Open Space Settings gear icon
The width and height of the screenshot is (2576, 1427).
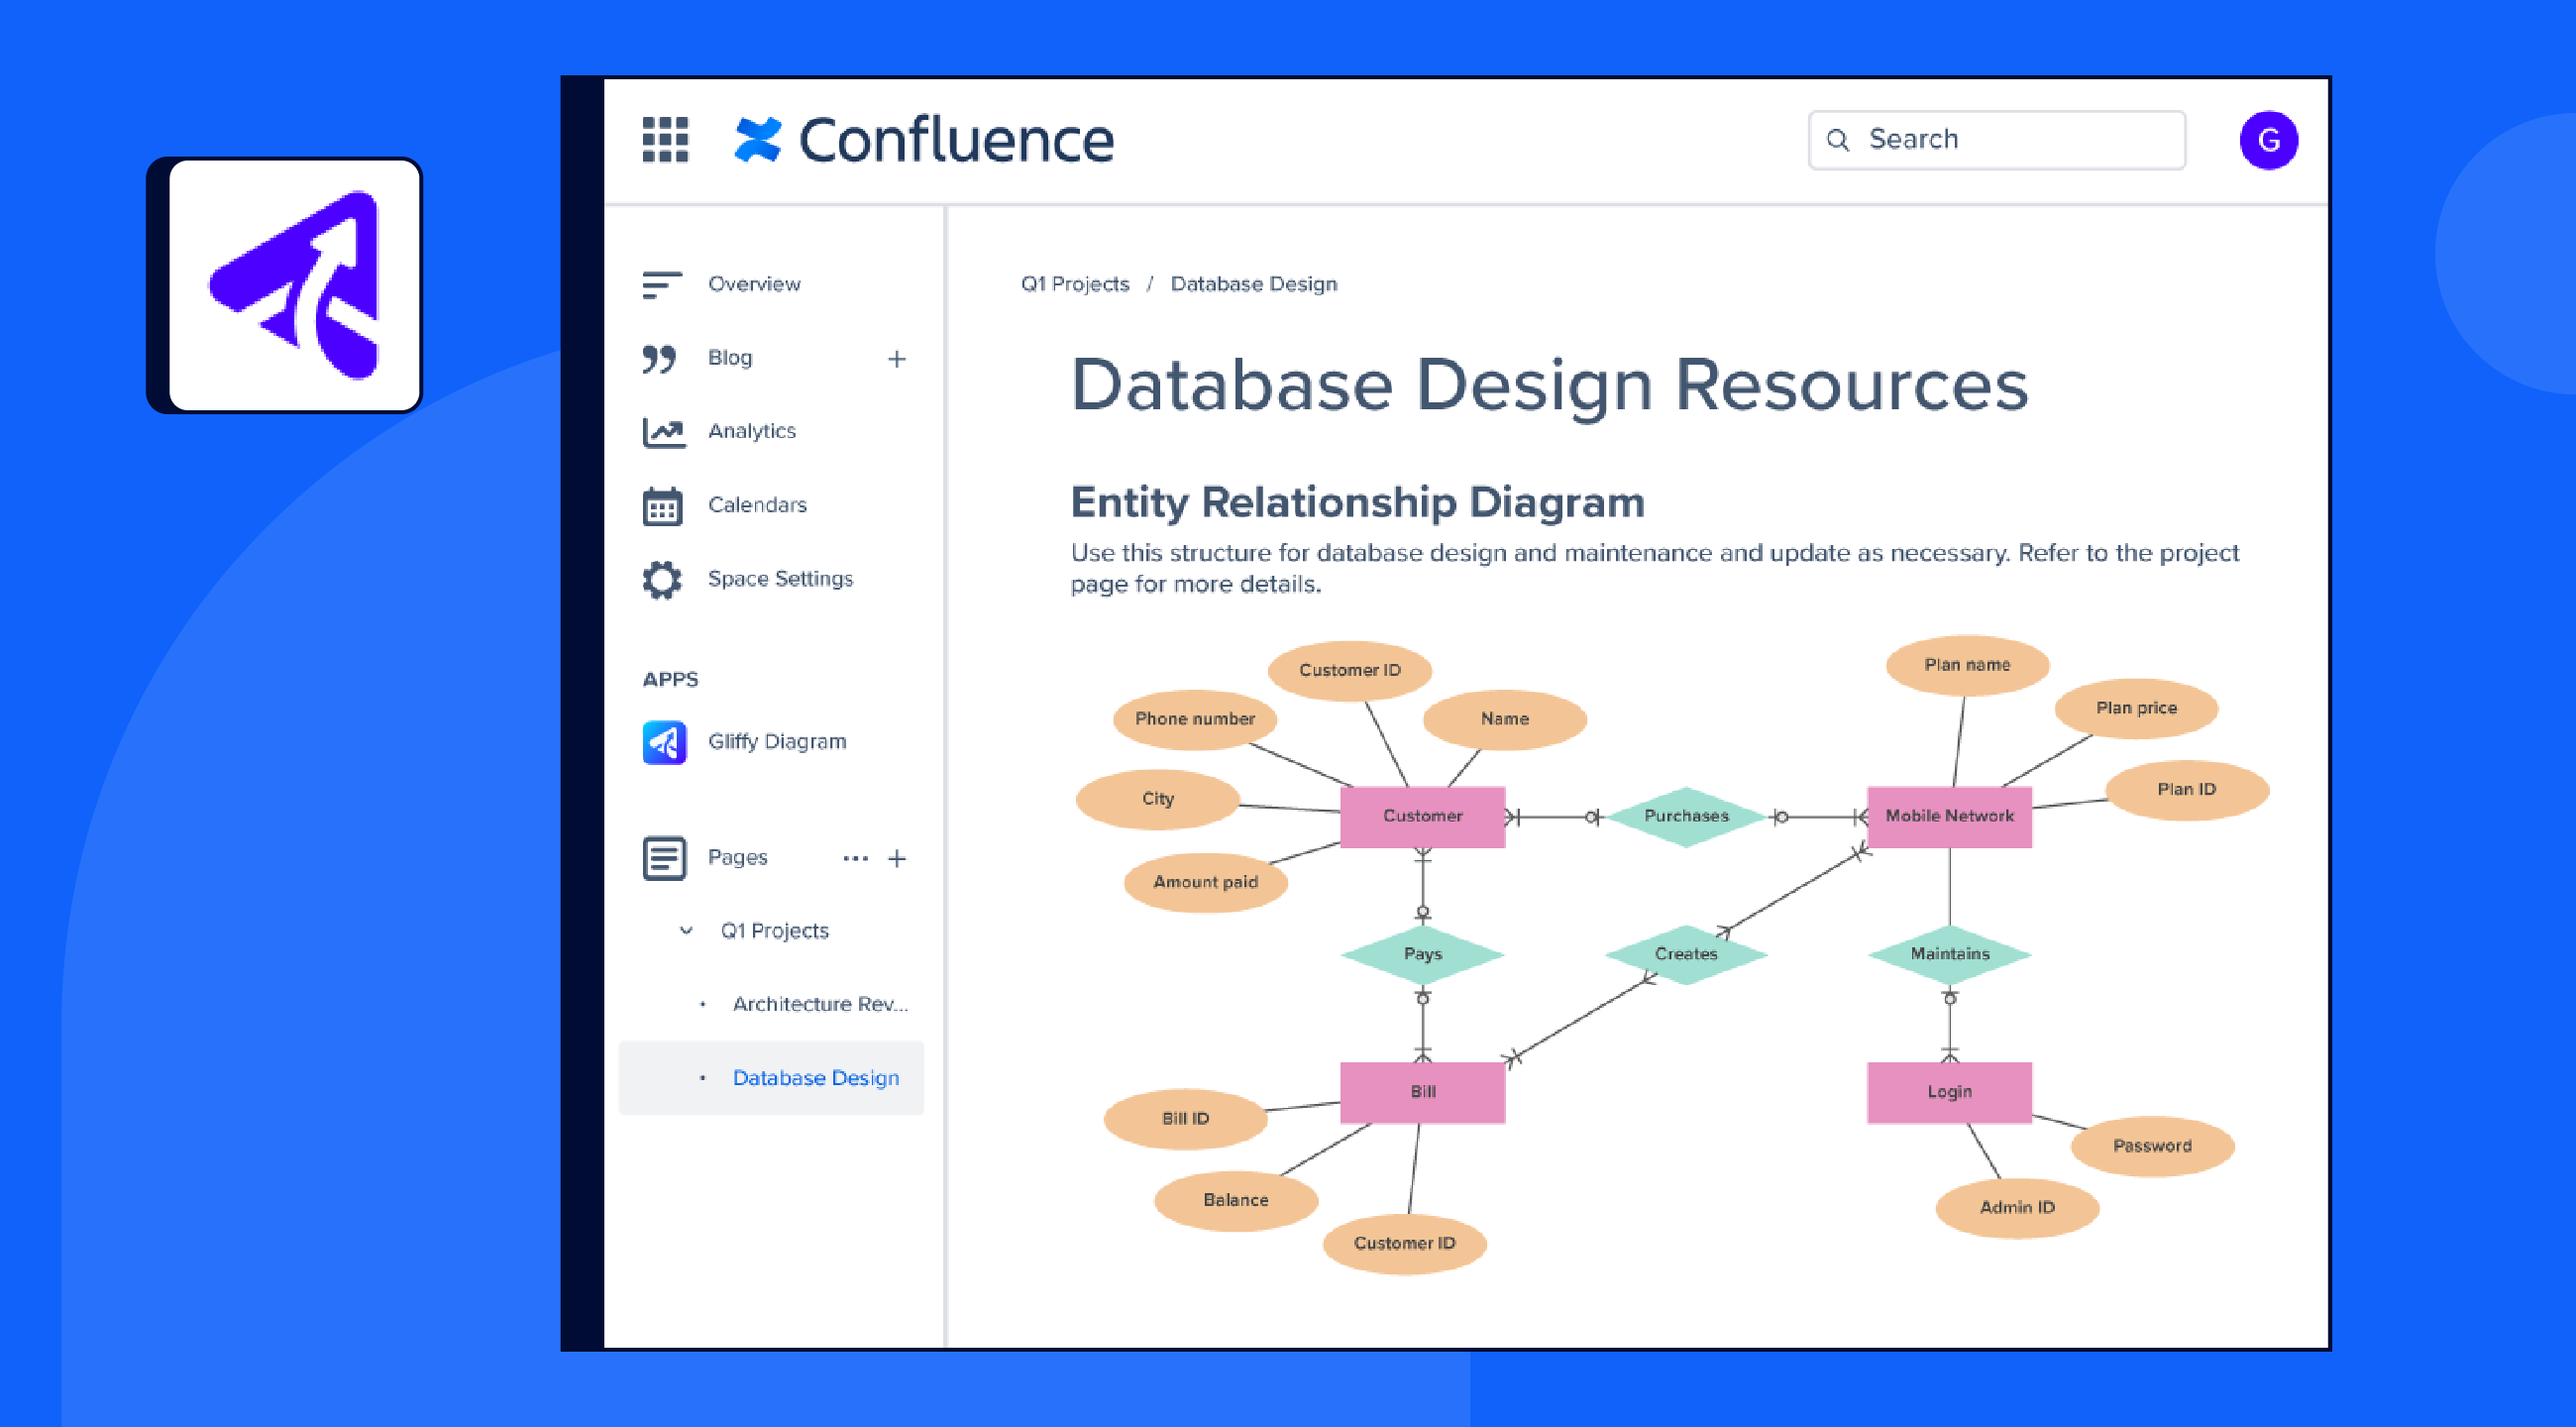click(662, 579)
